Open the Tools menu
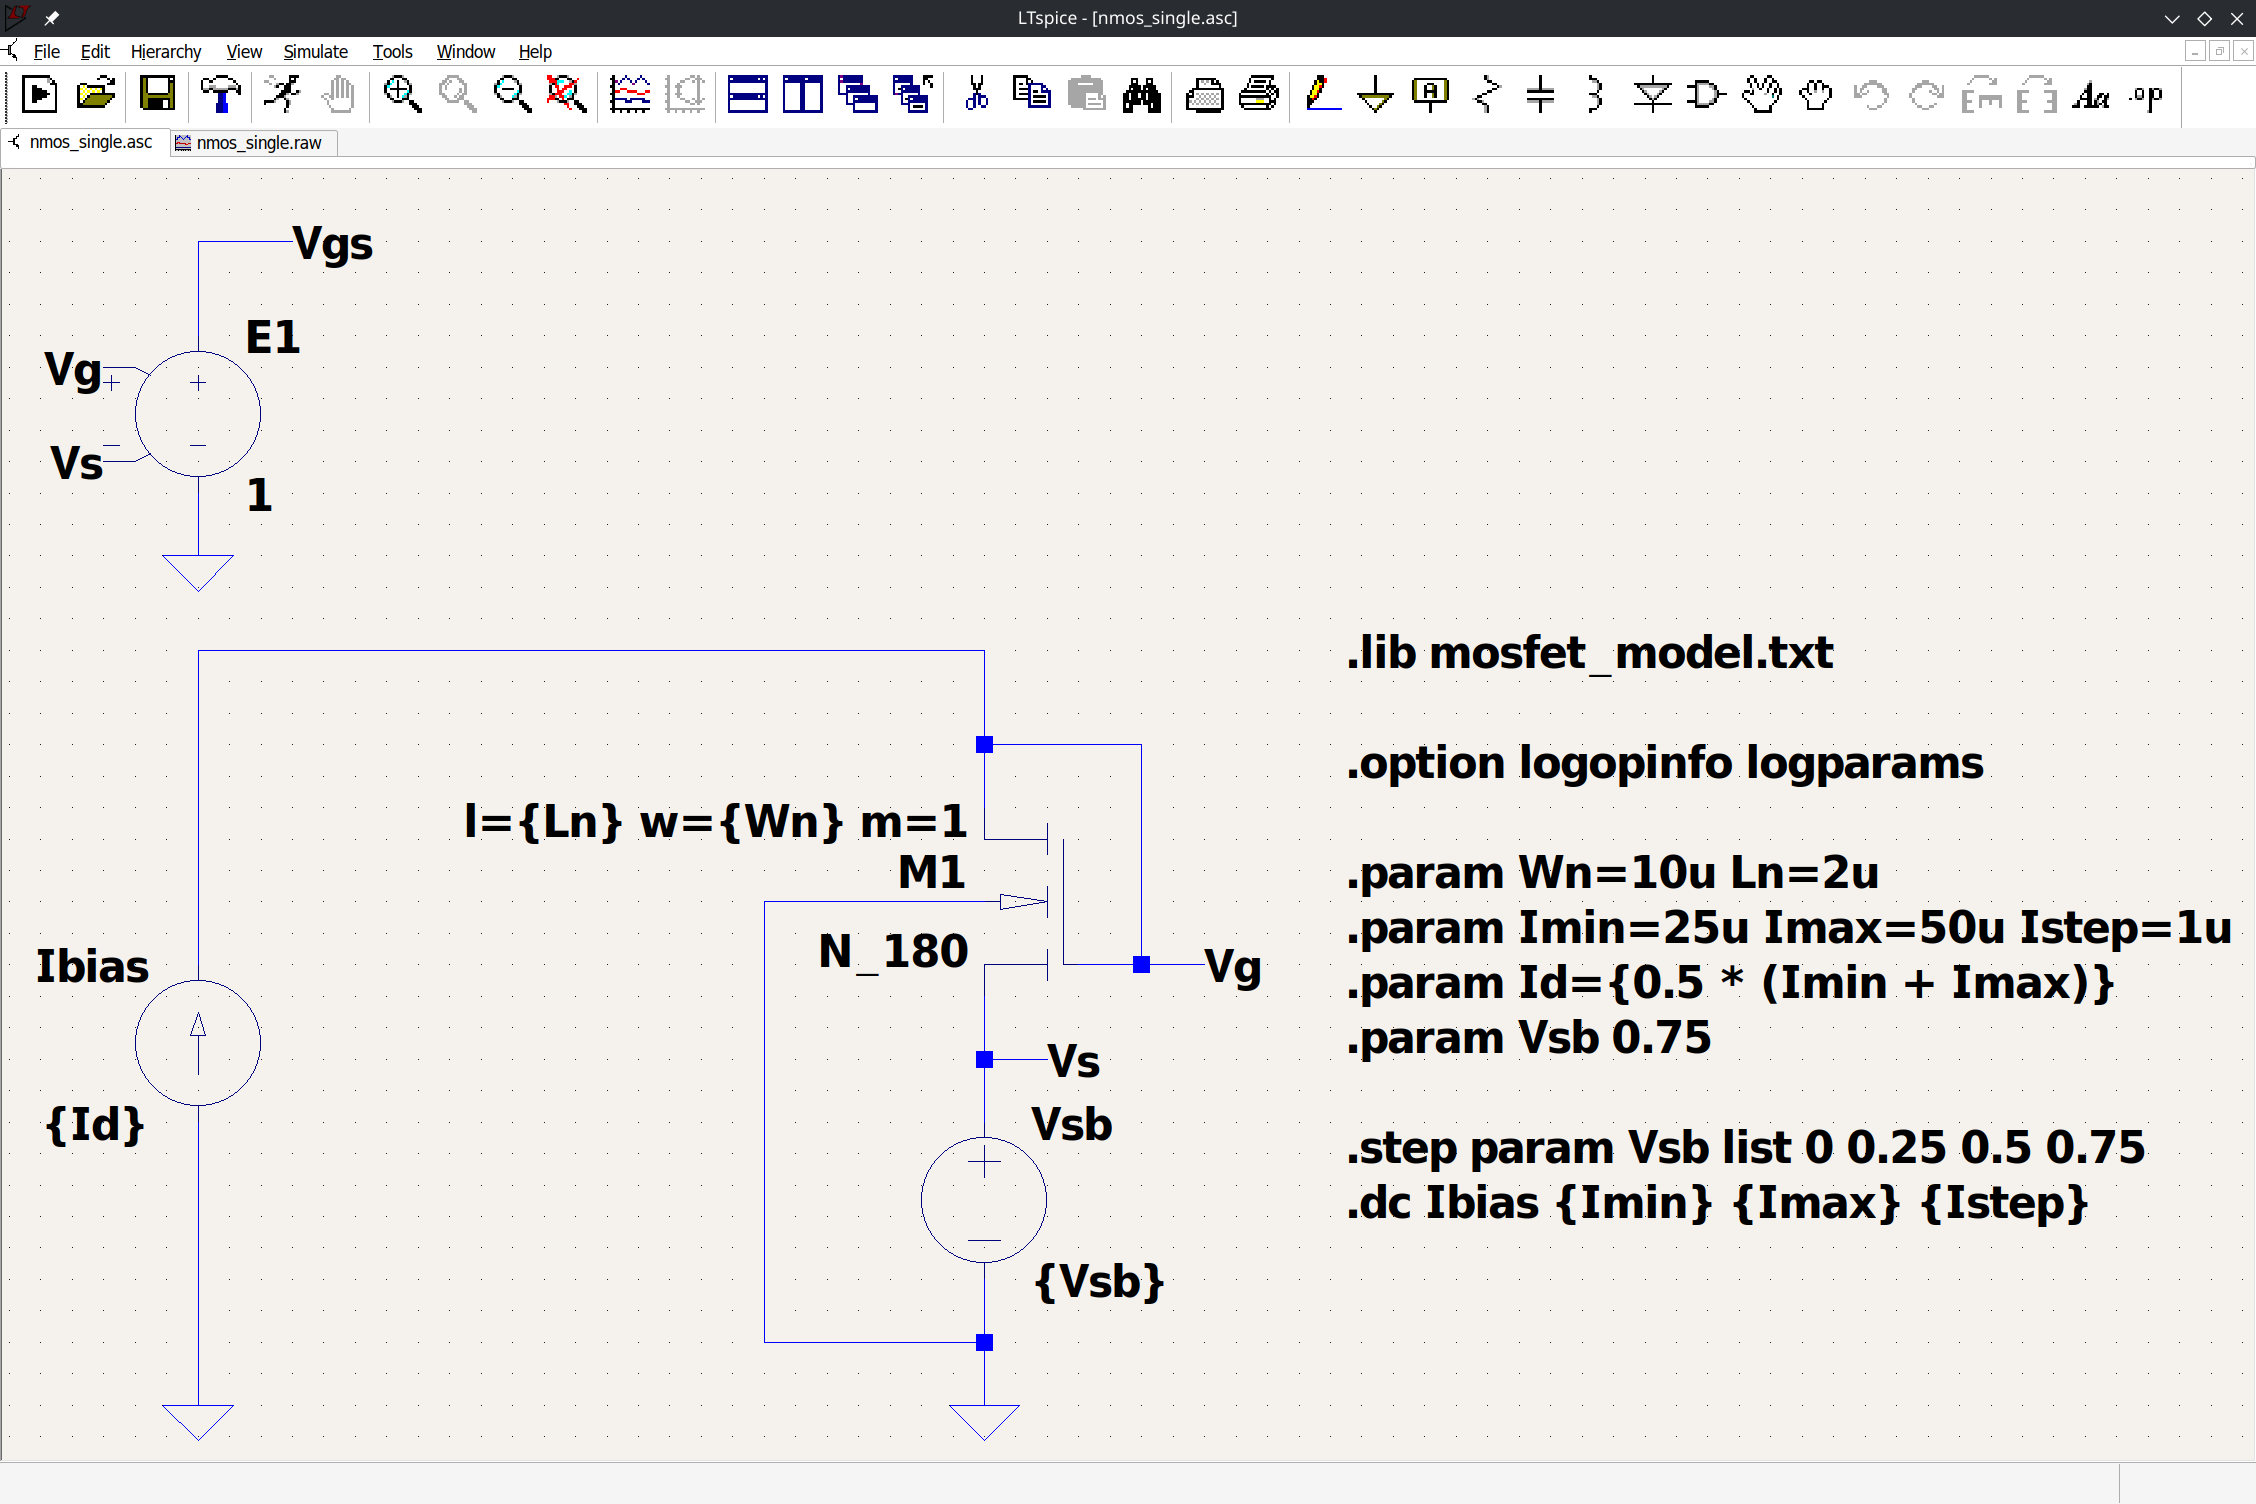Screen dimensions: 2256x1504 click(392, 52)
